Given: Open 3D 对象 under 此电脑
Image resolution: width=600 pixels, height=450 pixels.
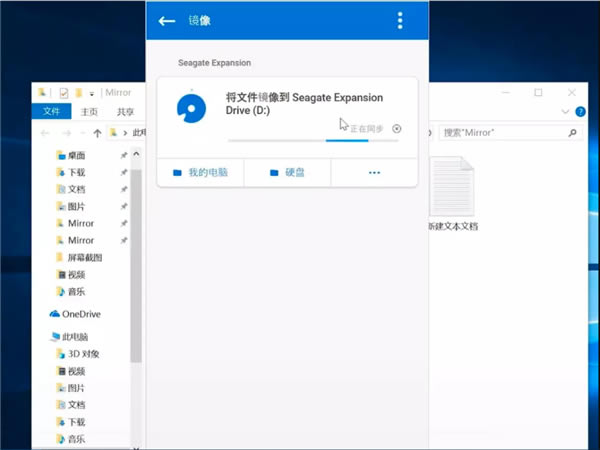Looking at the screenshot, I should click(x=78, y=354).
